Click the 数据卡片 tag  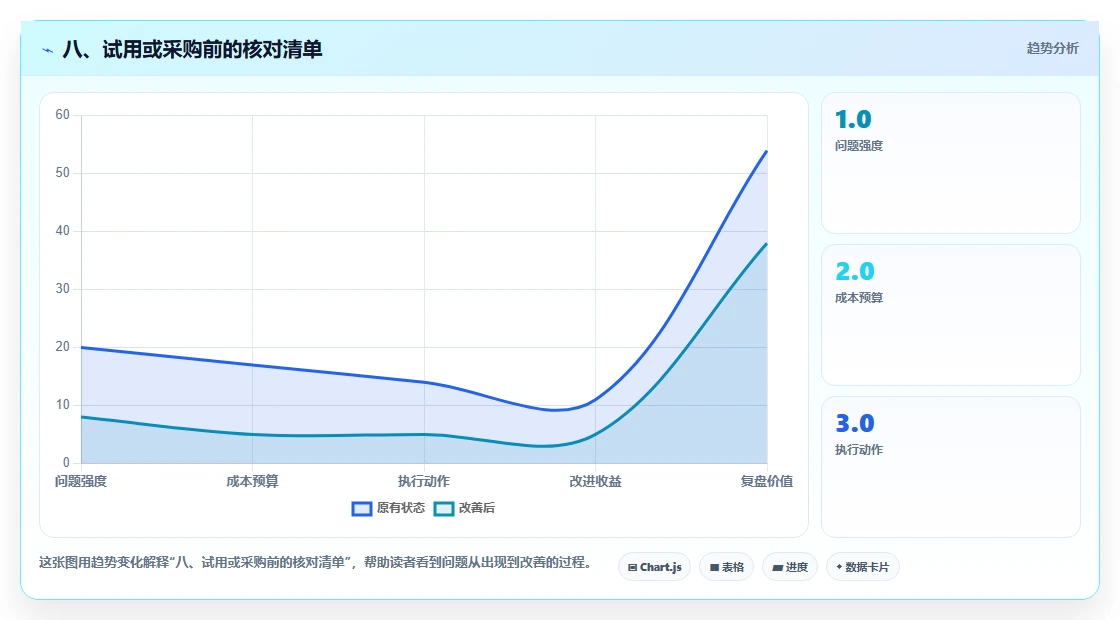click(863, 567)
